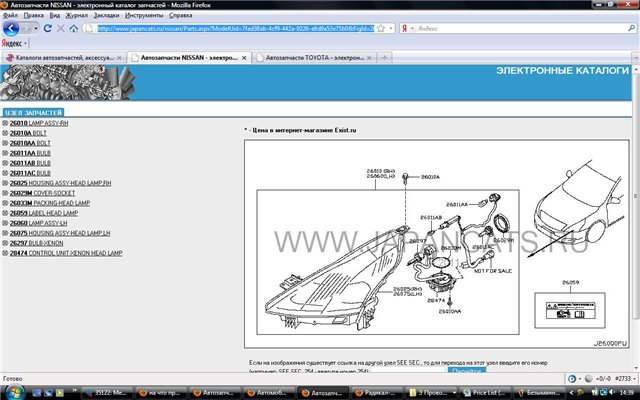Screen dimensions: 640x400
Task: Open the 26059 LABEL-HEAD LAMP link
Action: 44,213
